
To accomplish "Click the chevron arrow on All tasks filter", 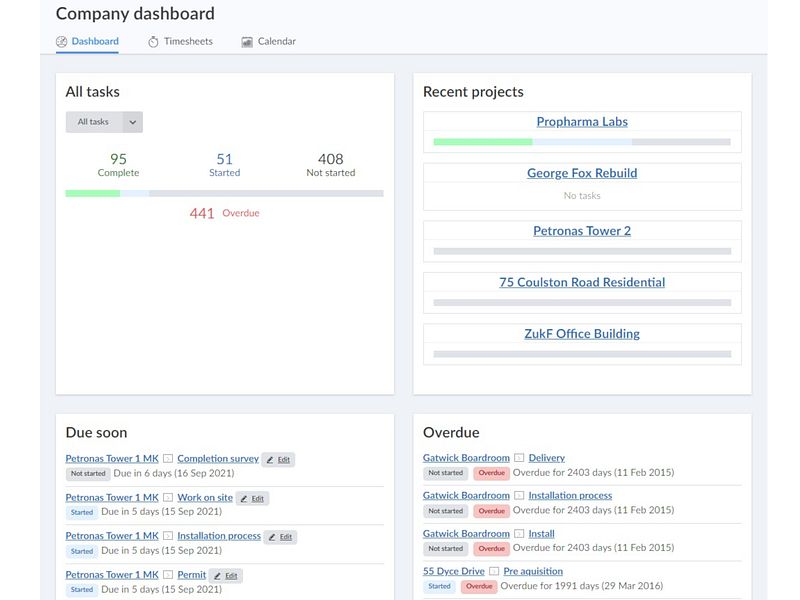I will pos(133,122).
